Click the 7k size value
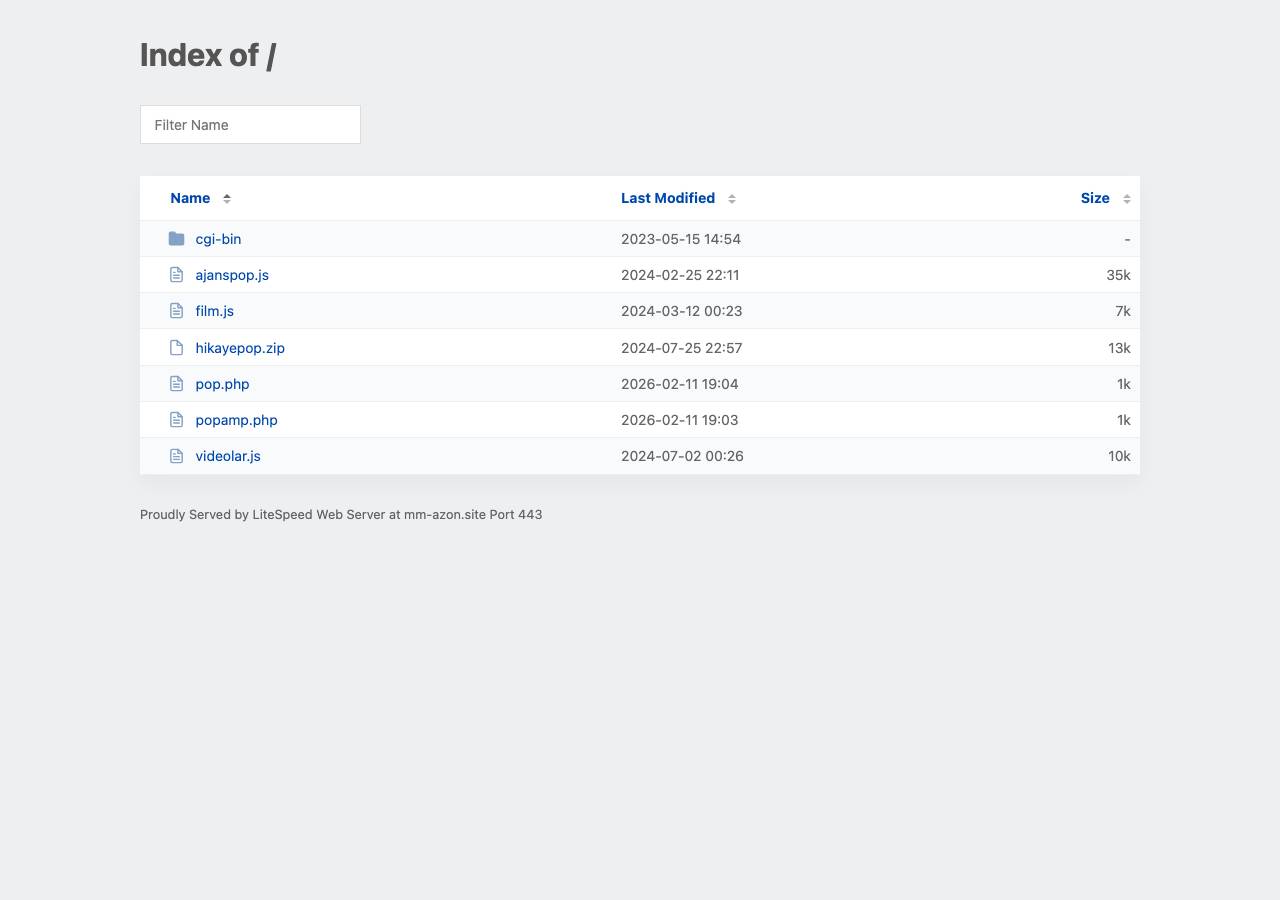The image size is (1280, 900). [1123, 311]
